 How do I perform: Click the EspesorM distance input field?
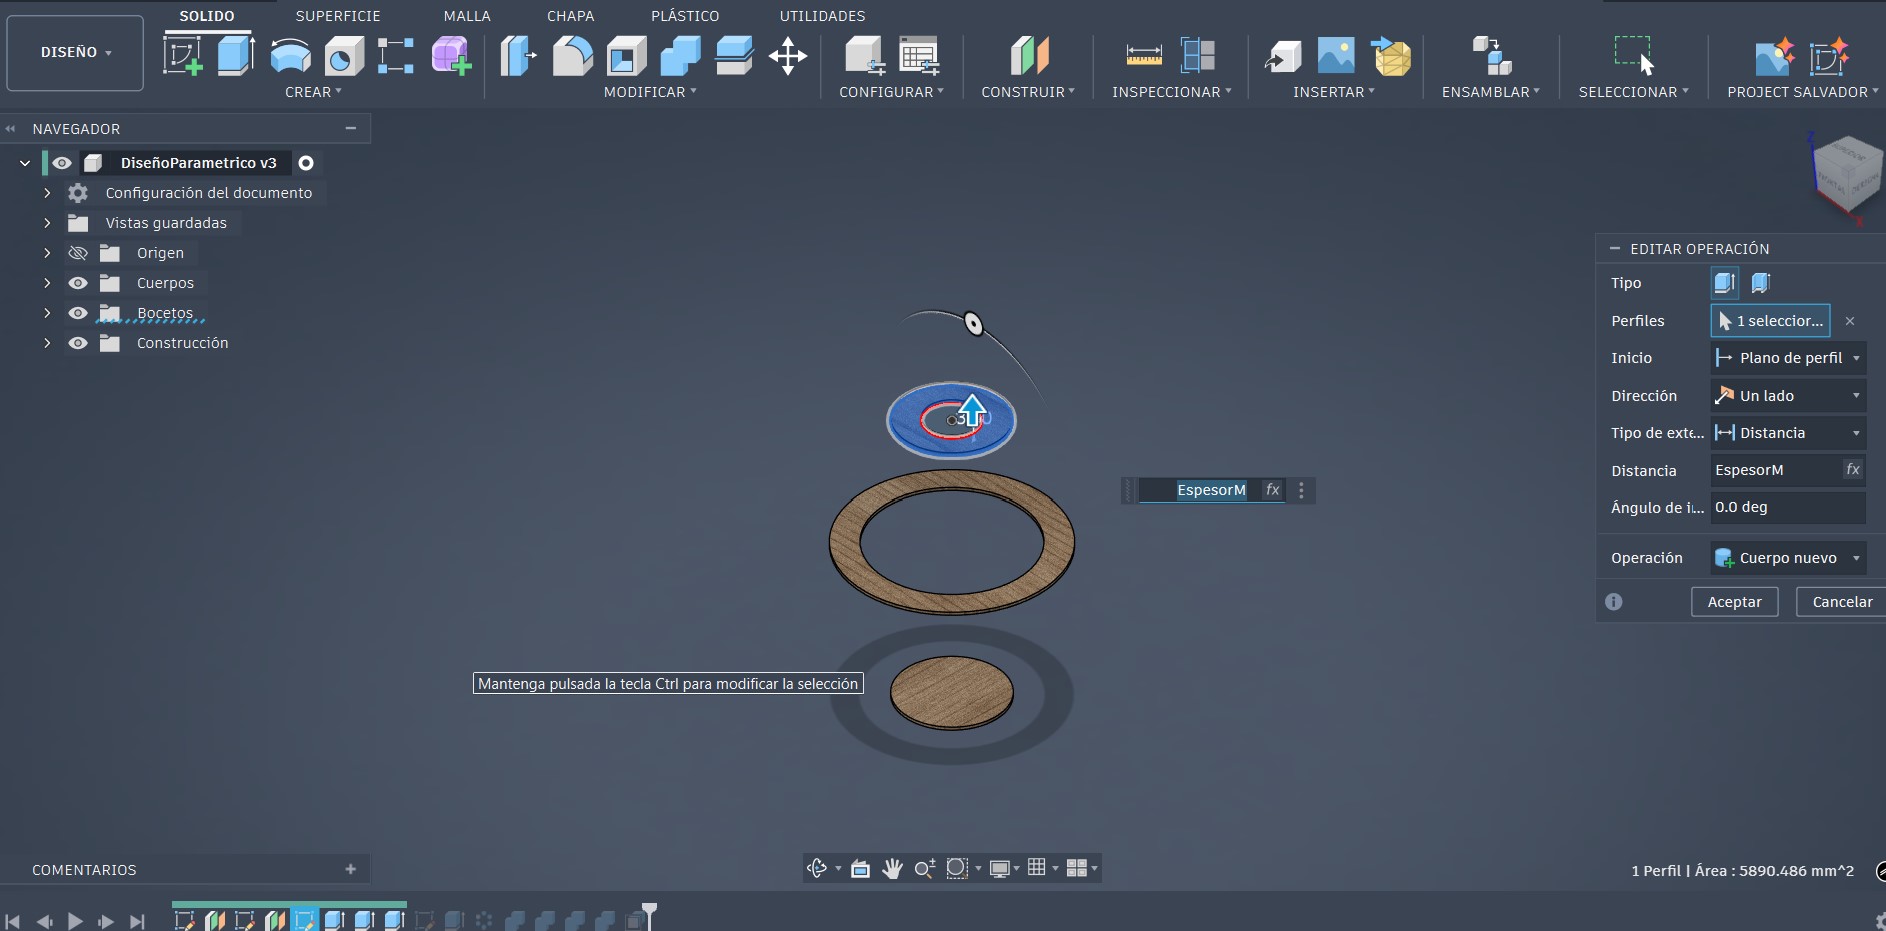[1775, 469]
